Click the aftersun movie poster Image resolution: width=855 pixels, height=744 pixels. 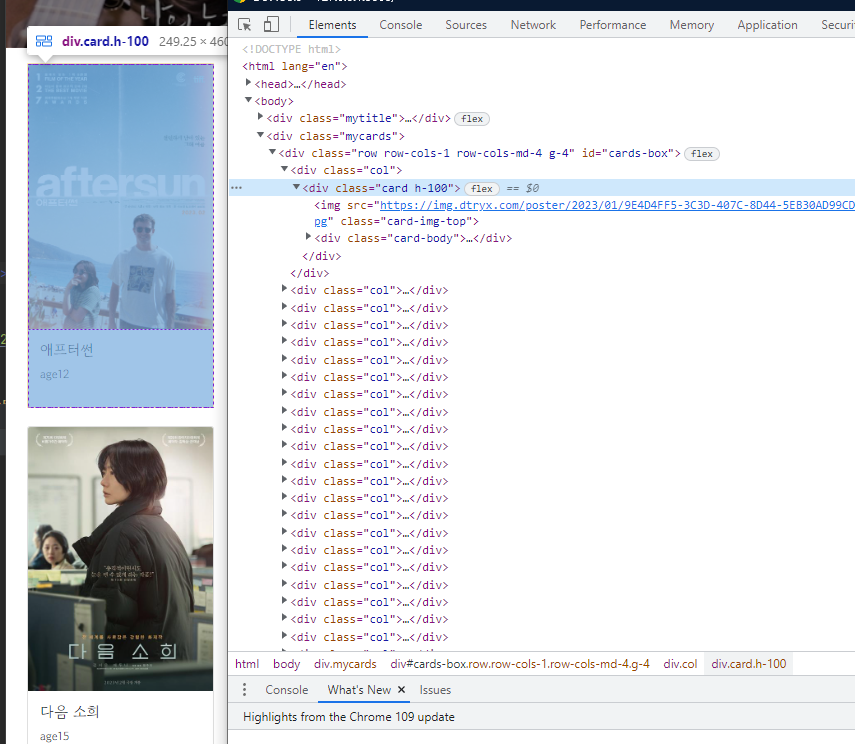121,197
